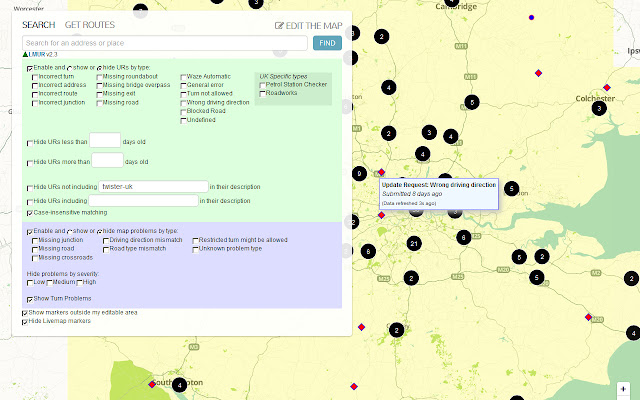Click the cluster marker 4 over Southampton
This screenshot has width=640, height=400.
pyautogui.click(x=179, y=384)
